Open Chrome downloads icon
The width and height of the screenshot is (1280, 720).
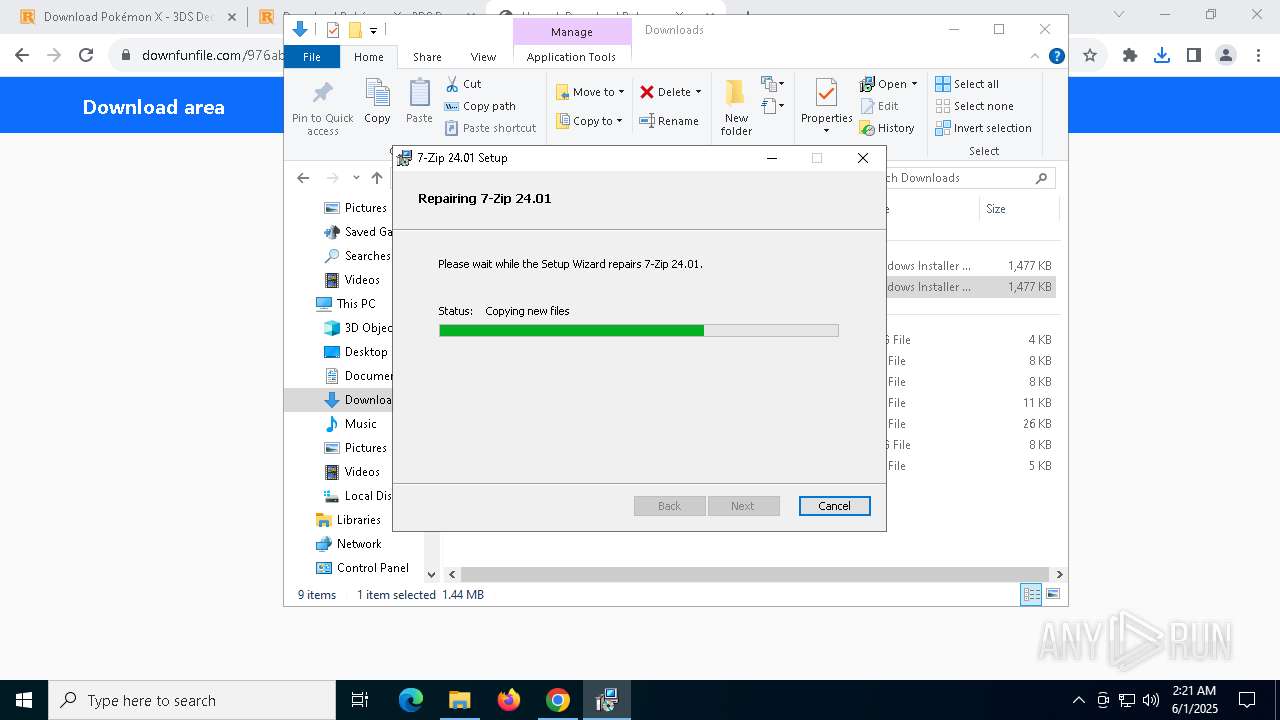click(x=1162, y=56)
